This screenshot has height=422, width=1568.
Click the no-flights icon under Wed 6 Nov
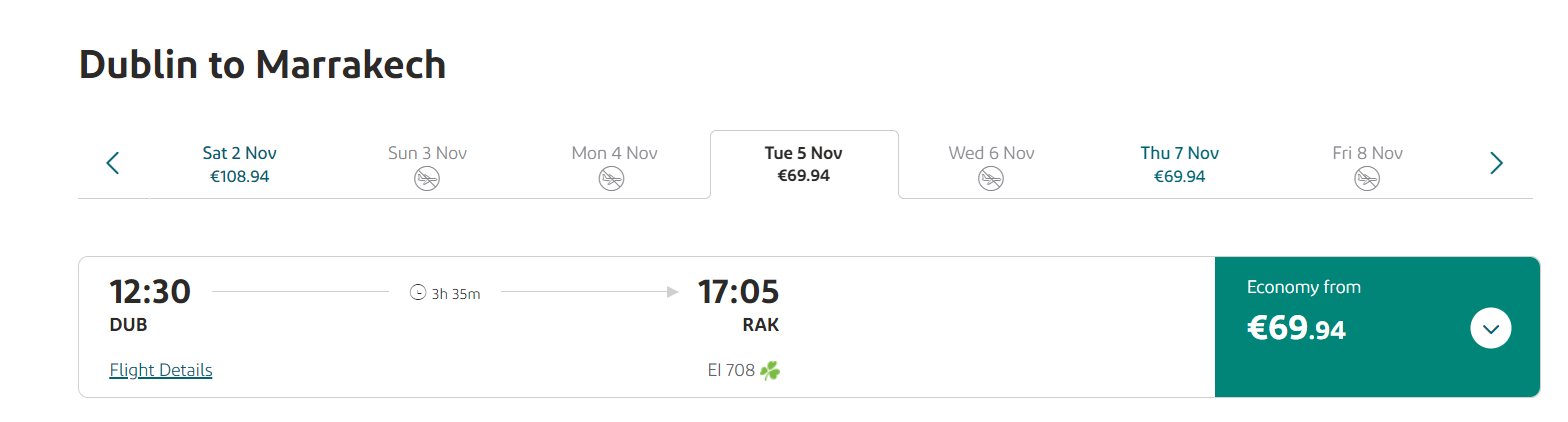[x=991, y=179]
